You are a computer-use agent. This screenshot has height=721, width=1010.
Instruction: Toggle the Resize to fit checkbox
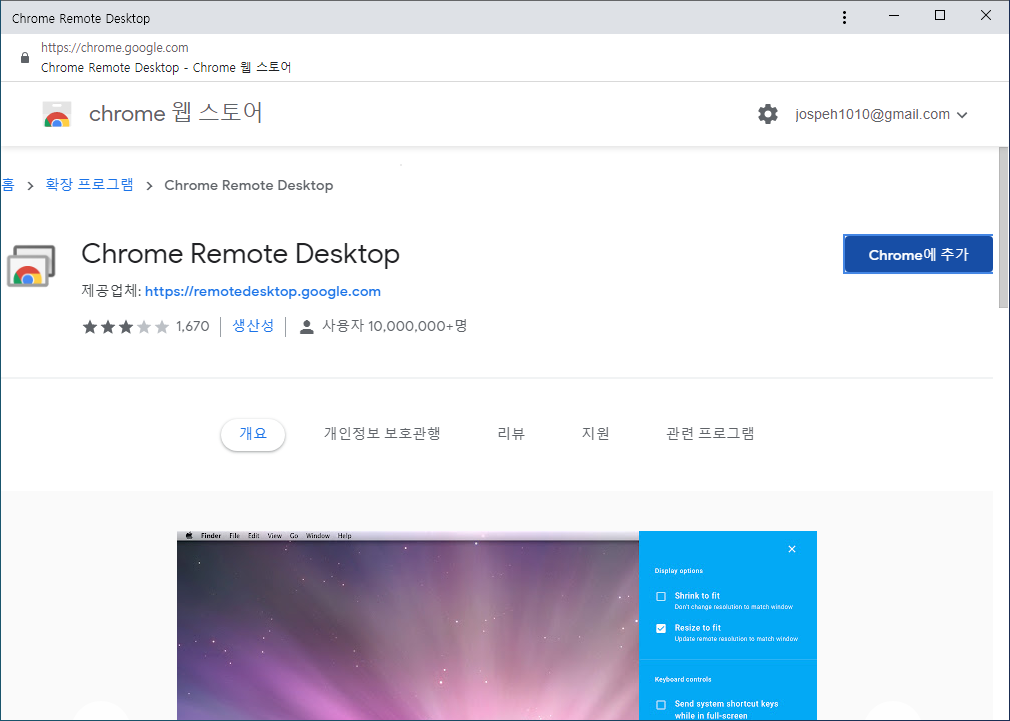point(661,628)
